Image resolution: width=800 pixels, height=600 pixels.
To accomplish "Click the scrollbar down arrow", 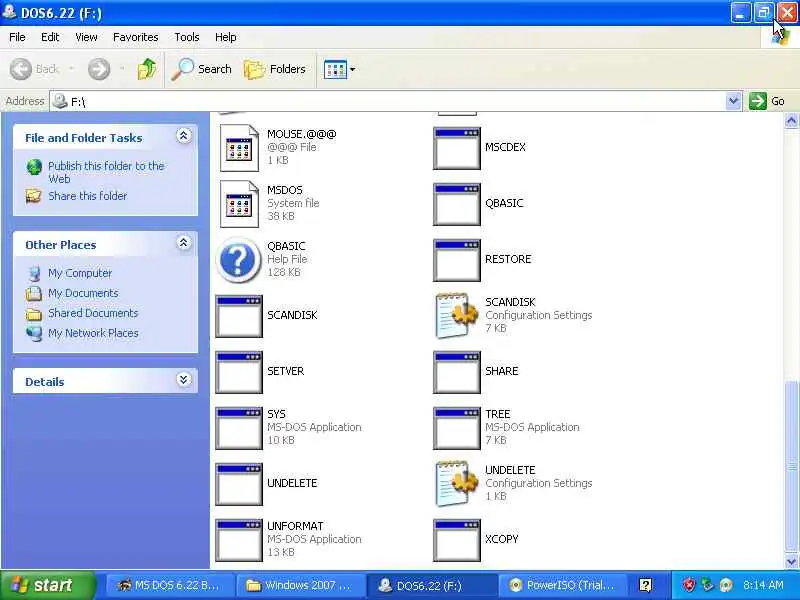I will (791, 561).
